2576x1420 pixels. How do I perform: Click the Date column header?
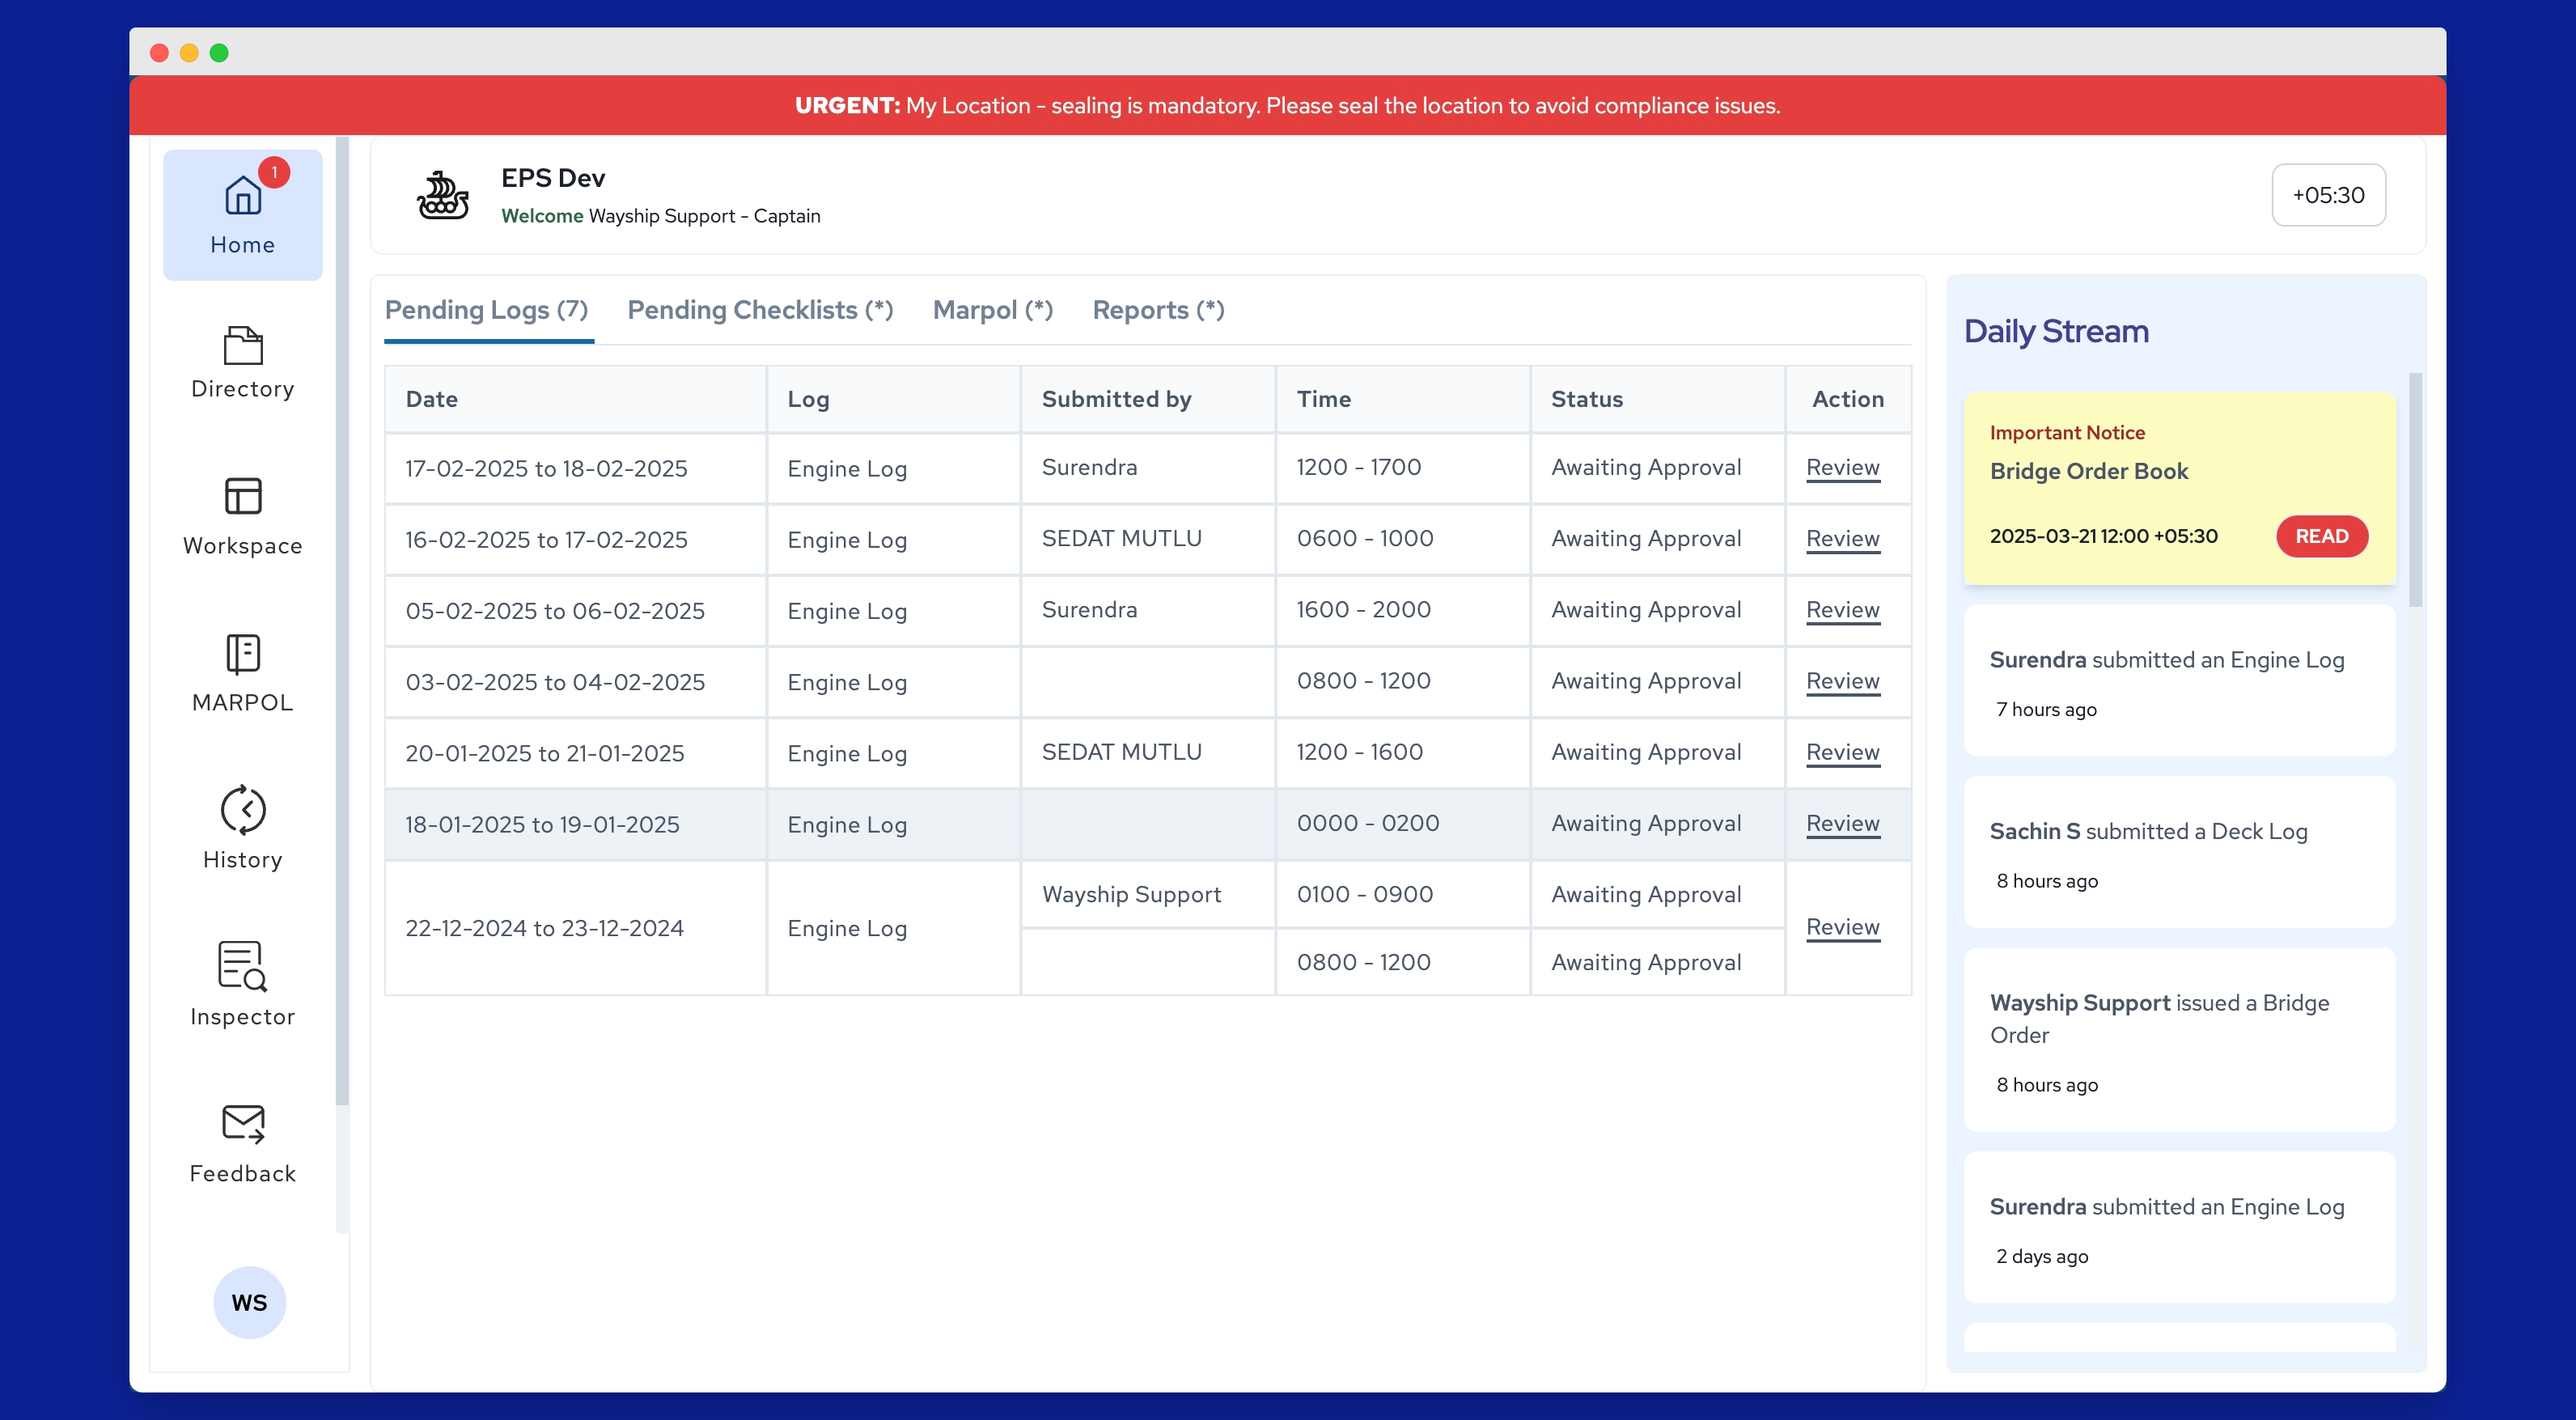(x=575, y=399)
